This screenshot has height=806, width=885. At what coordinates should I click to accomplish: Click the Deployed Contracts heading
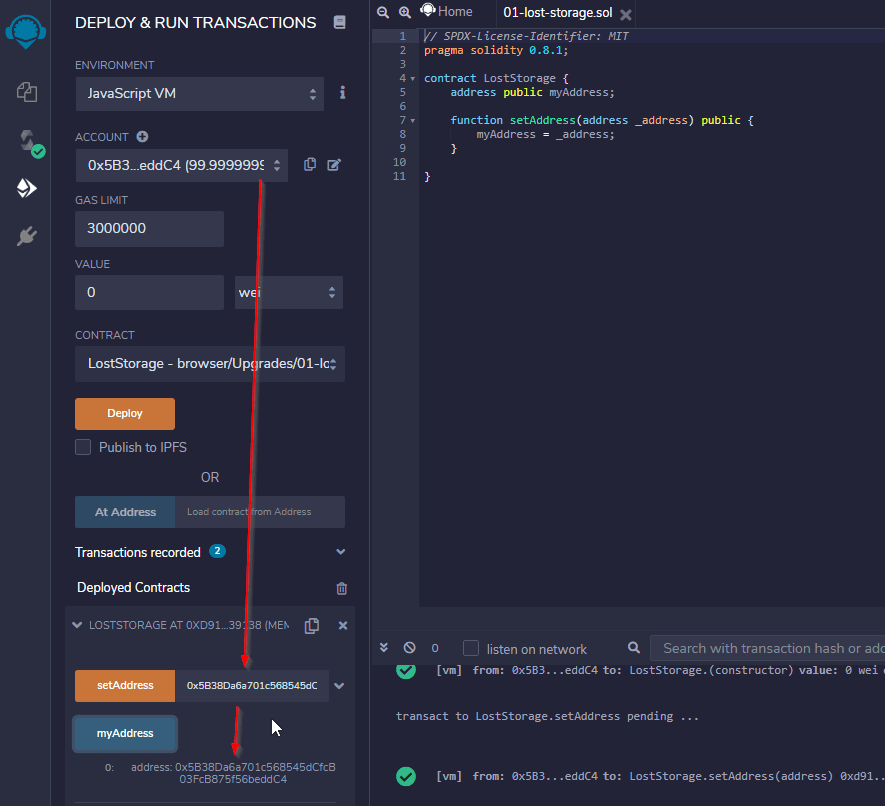(x=133, y=588)
